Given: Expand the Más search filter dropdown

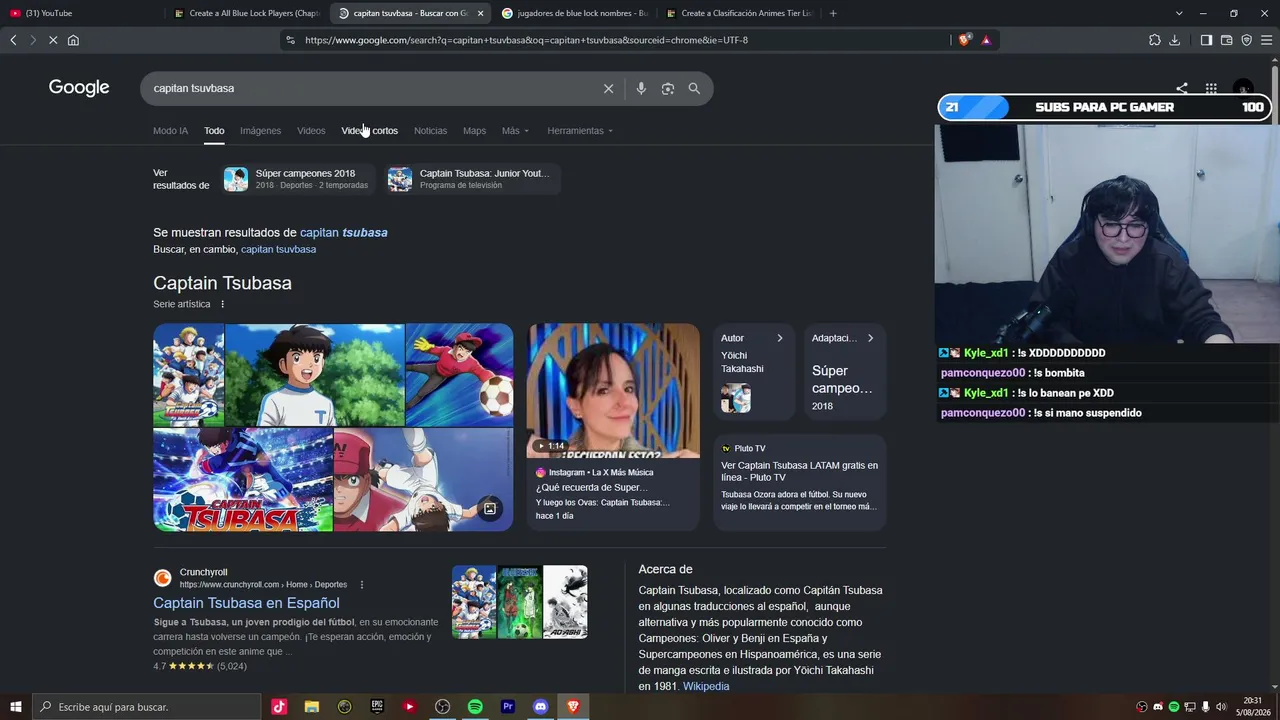Looking at the screenshot, I should [515, 131].
